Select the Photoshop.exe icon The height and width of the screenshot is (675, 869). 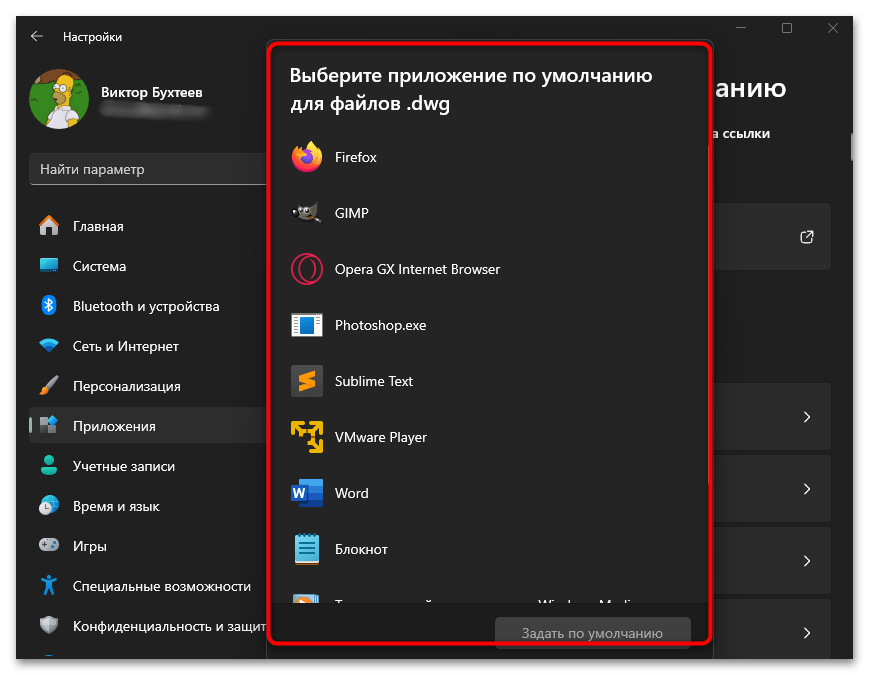point(306,325)
